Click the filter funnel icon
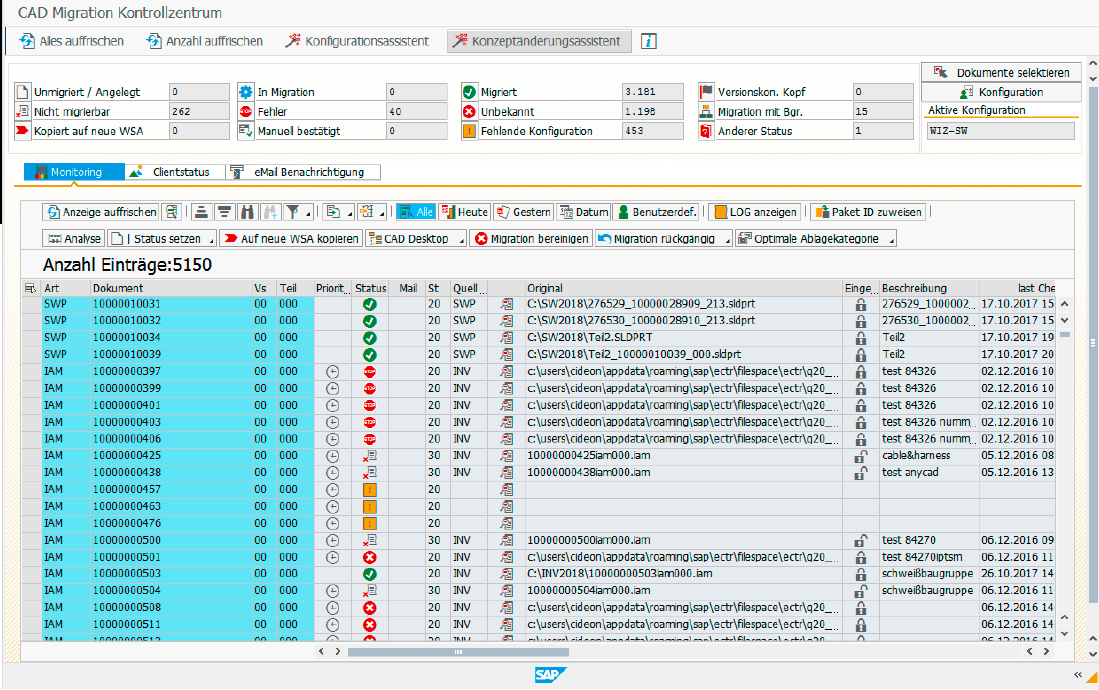This screenshot has height=690, width=1099. [292, 212]
